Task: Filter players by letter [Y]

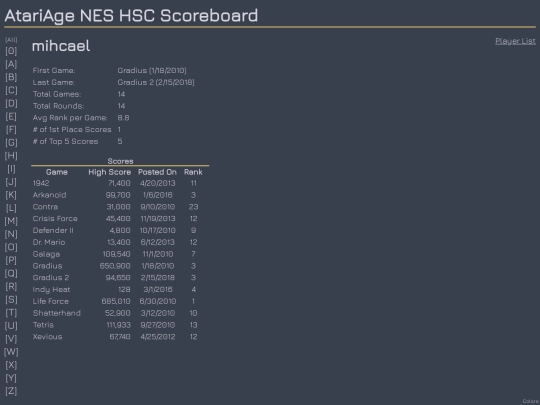Action: point(11,378)
